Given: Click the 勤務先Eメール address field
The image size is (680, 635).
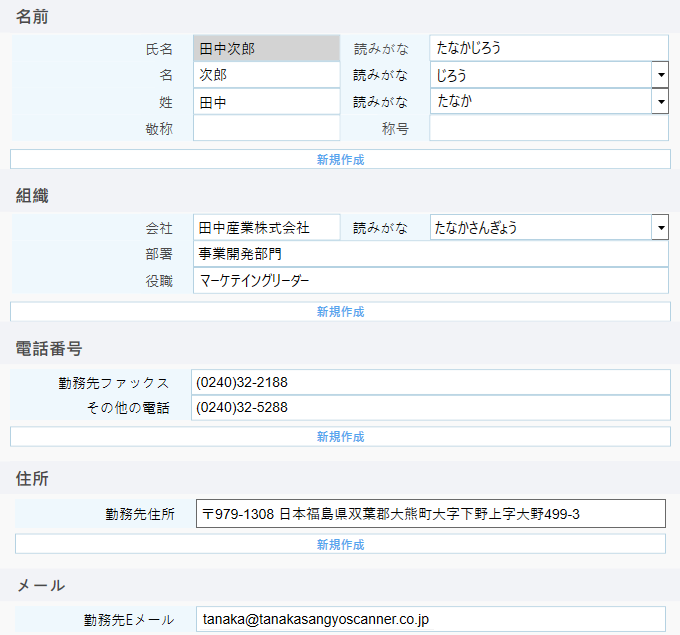Looking at the screenshot, I should click(430, 620).
